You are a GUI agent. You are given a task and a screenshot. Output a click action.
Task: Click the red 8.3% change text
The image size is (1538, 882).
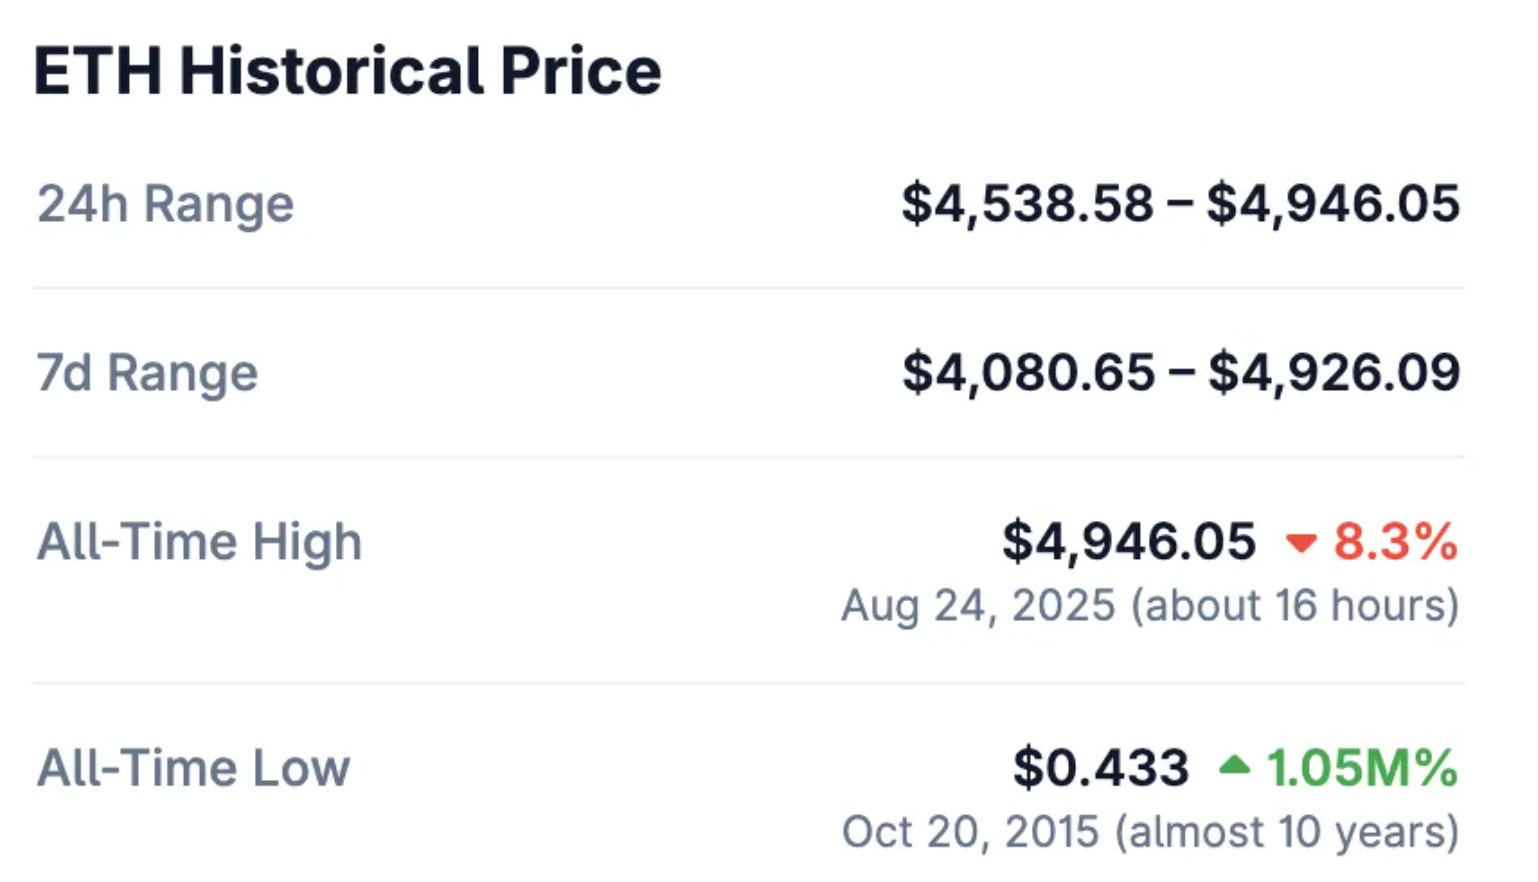click(1396, 542)
